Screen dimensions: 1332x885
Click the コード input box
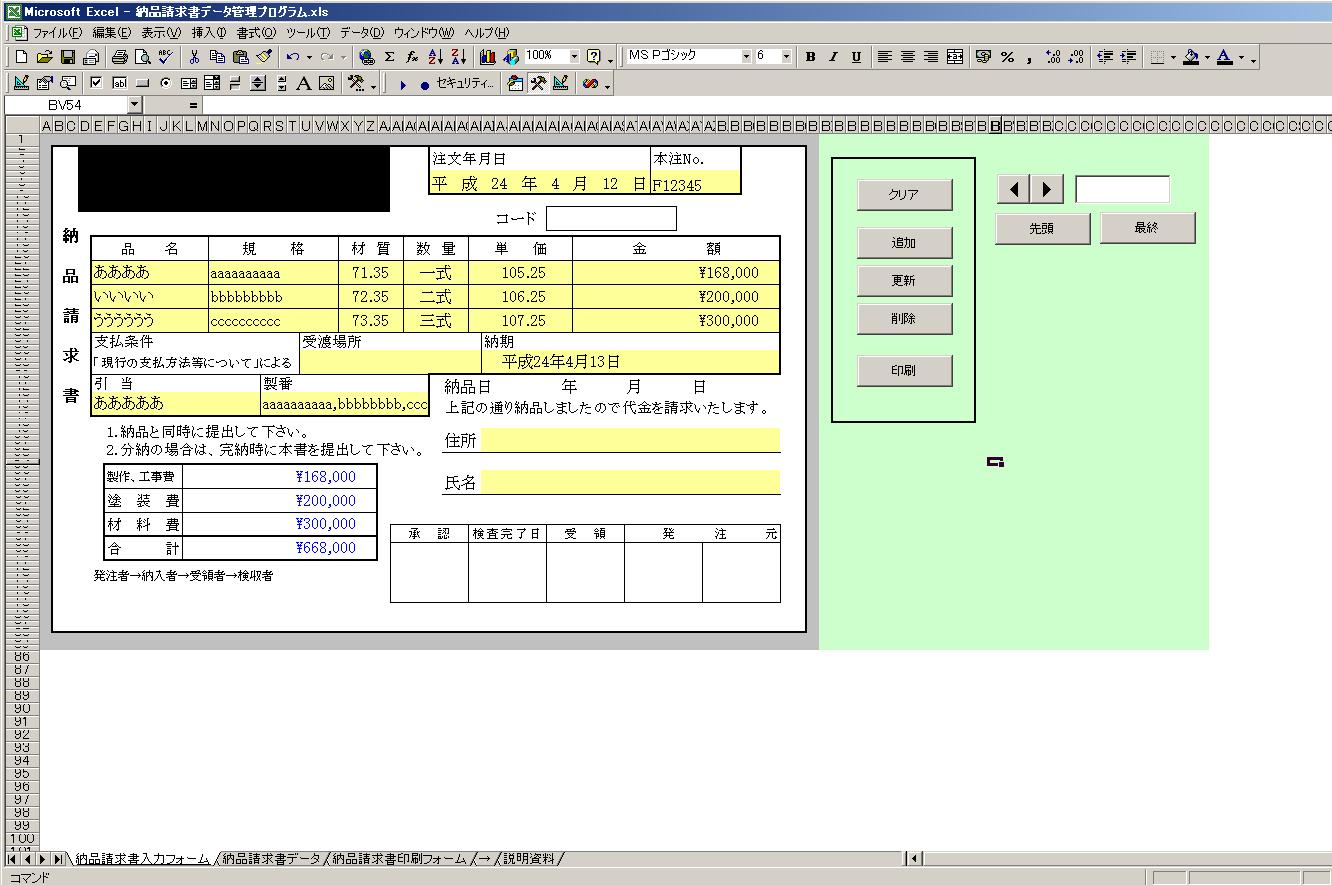(611, 218)
